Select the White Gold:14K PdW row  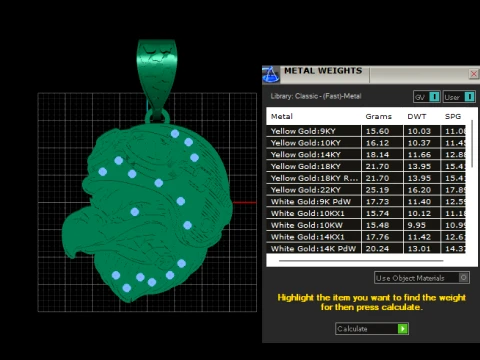[366, 248]
